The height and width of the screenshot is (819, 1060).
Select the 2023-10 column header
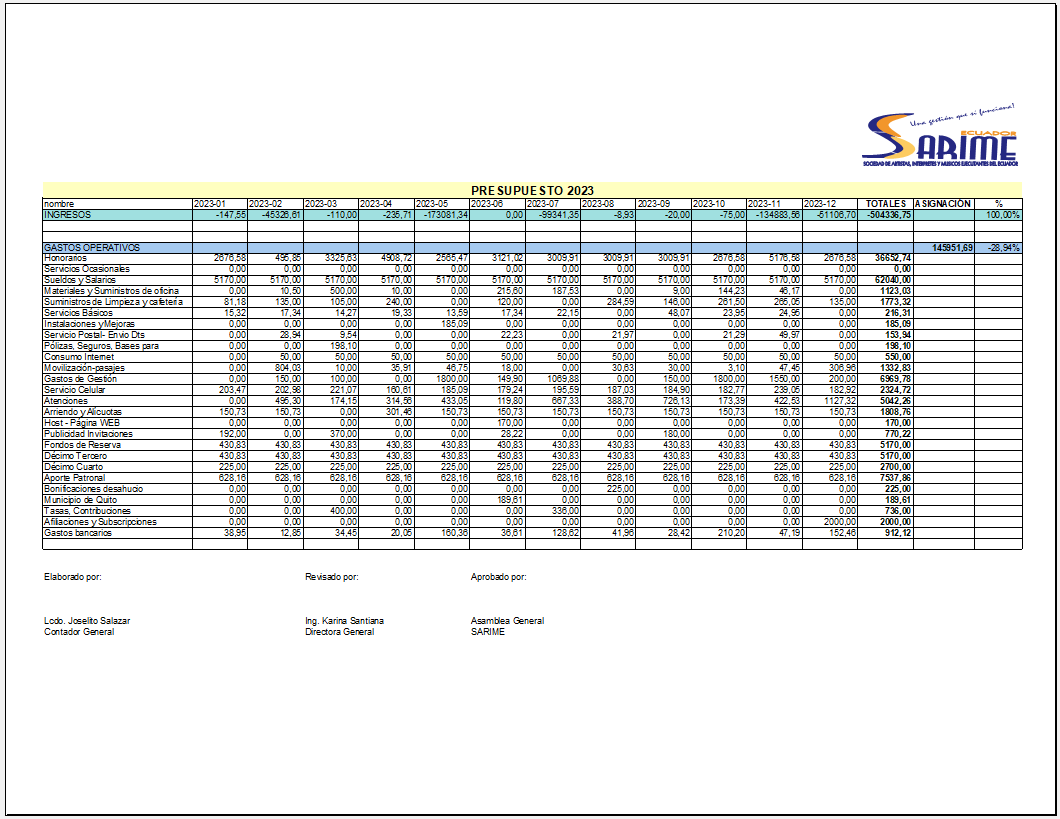[x=709, y=204]
